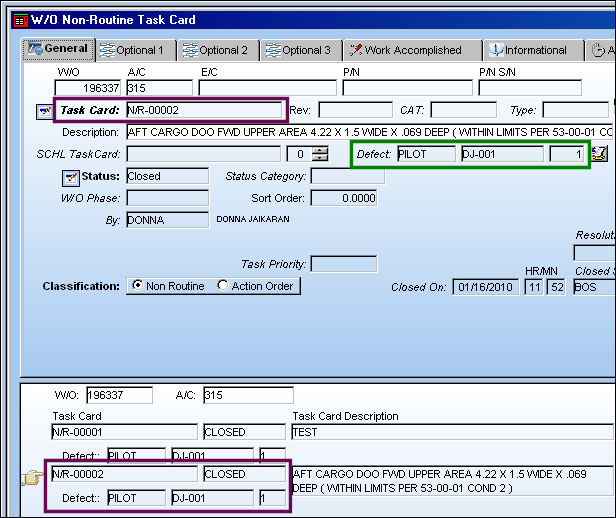Select task card row N/R-00001
This screenshot has width=616, height=518.
[x=125, y=432]
